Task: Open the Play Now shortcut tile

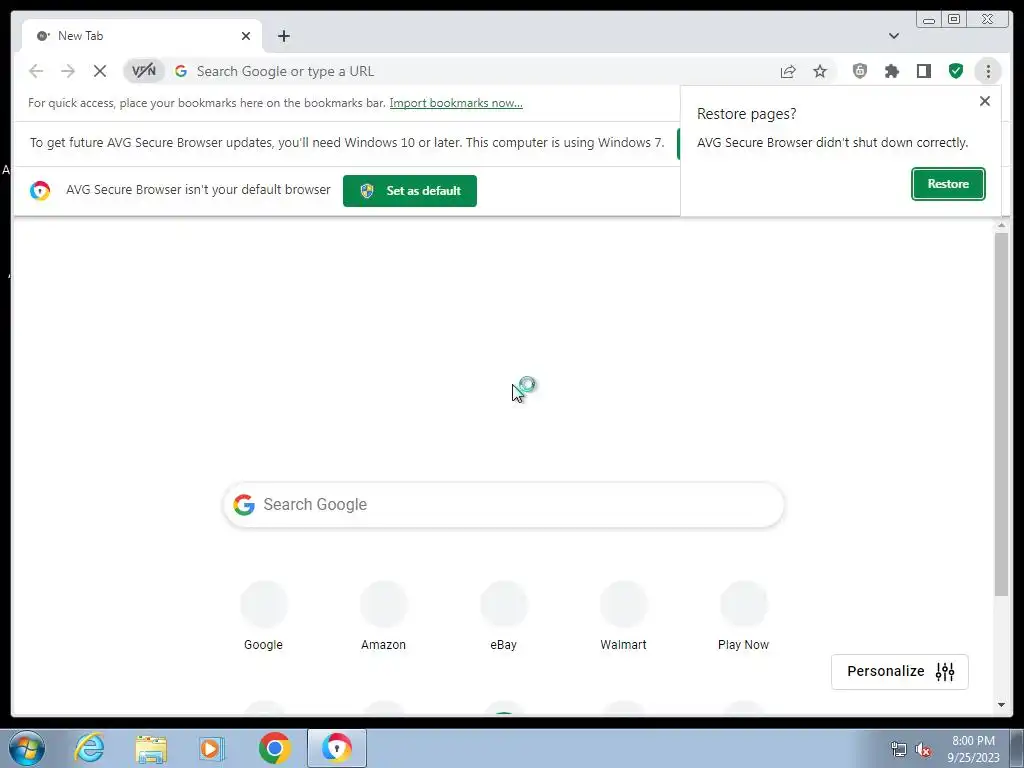Action: click(743, 616)
